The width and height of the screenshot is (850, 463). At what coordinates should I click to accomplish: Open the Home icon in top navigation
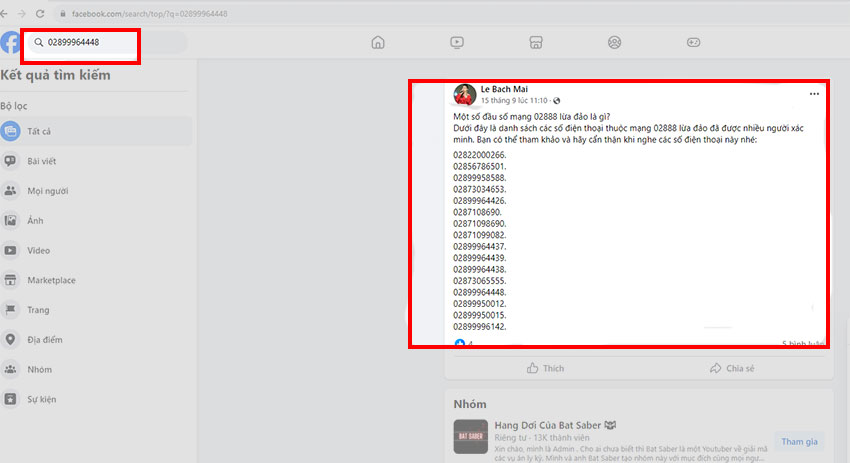[x=378, y=42]
